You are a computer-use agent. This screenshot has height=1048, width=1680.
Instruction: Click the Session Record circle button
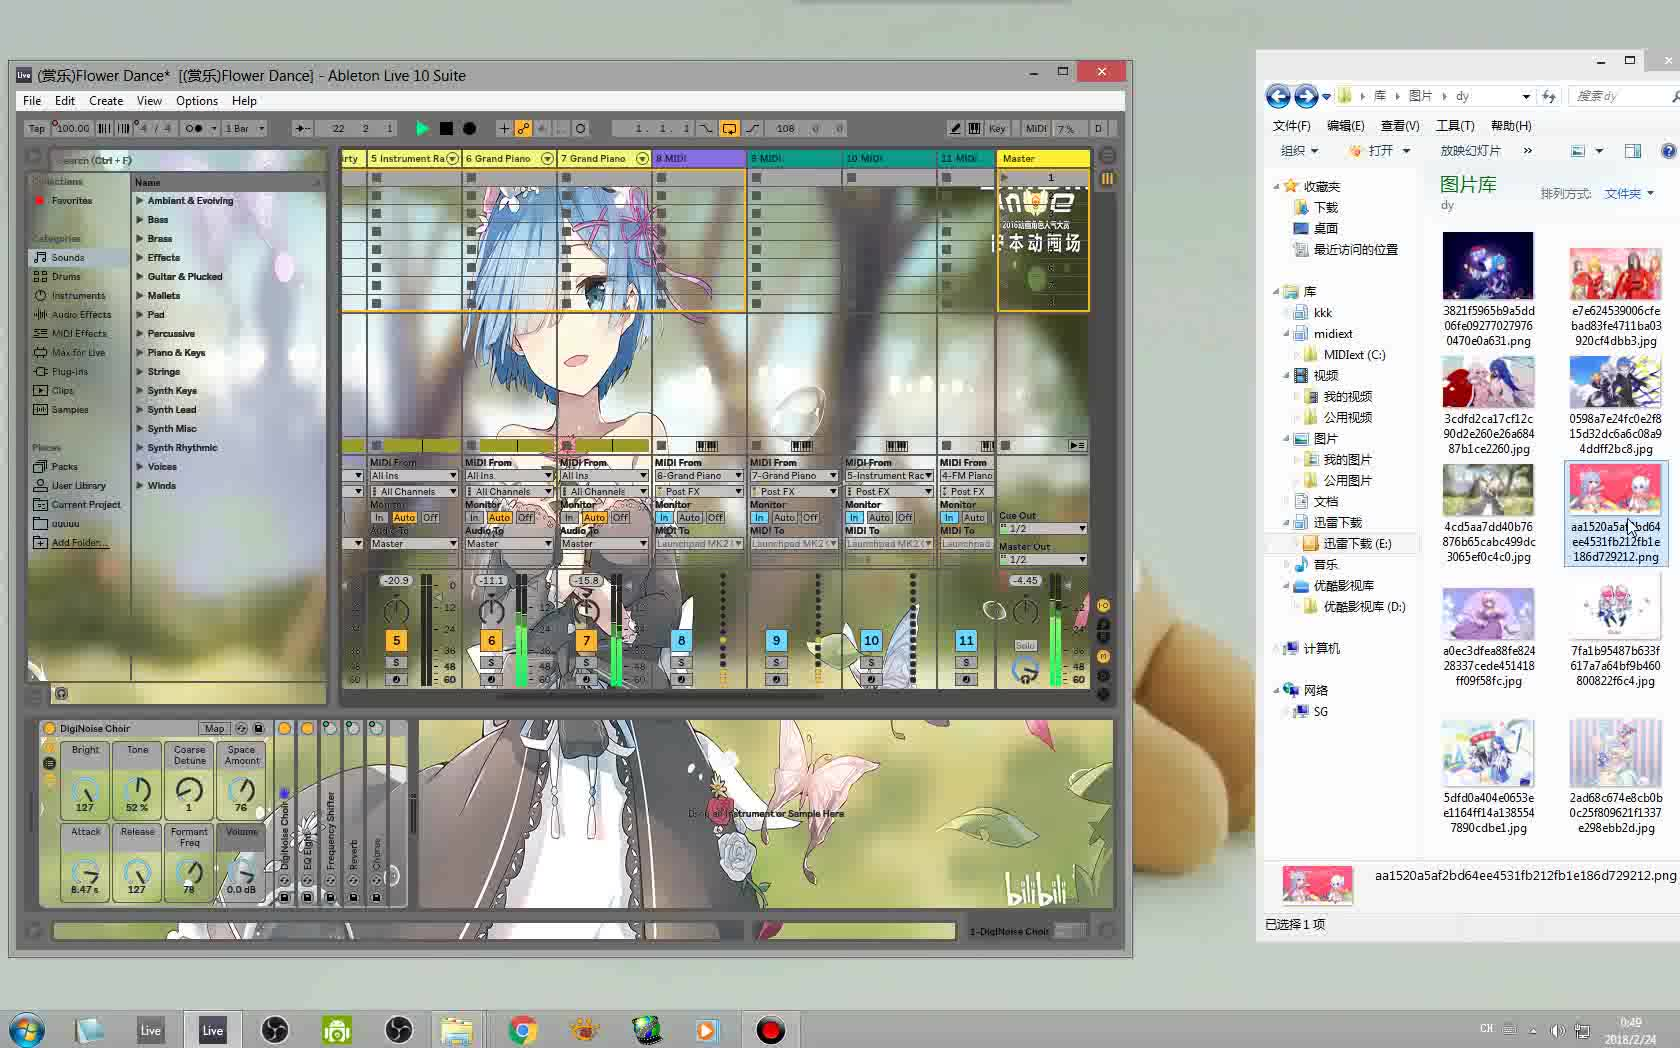coord(580,128)
